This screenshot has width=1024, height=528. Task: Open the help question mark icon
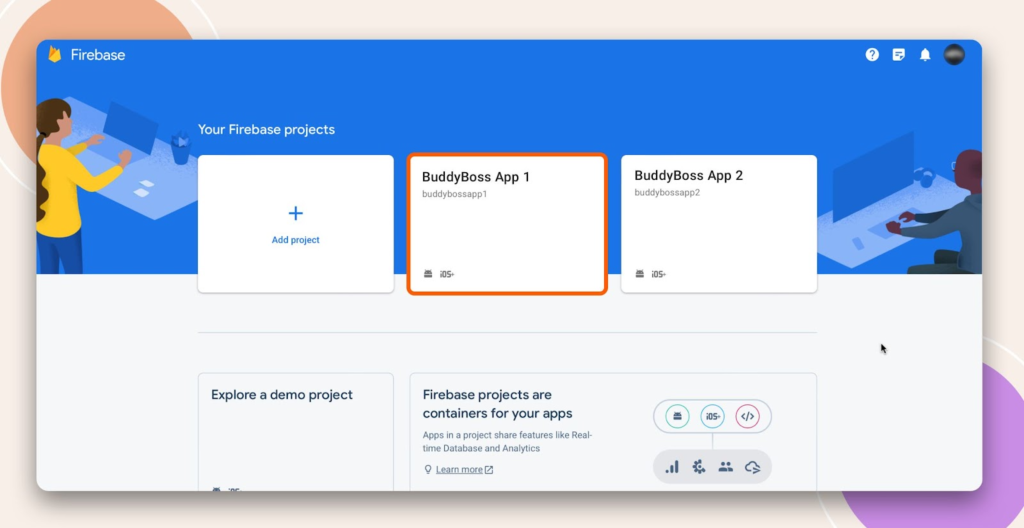[872, 55]
